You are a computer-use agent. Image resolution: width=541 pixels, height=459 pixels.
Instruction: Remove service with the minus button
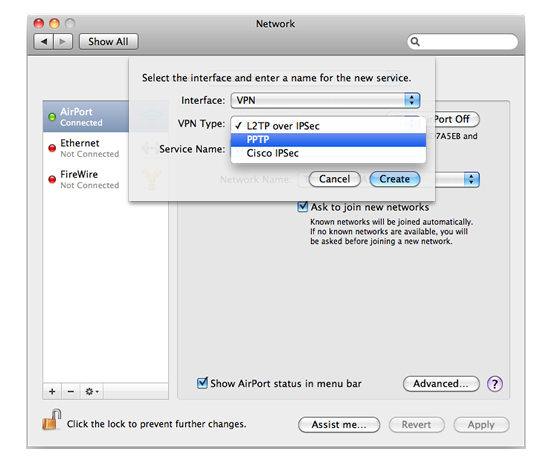coord(71,391)
